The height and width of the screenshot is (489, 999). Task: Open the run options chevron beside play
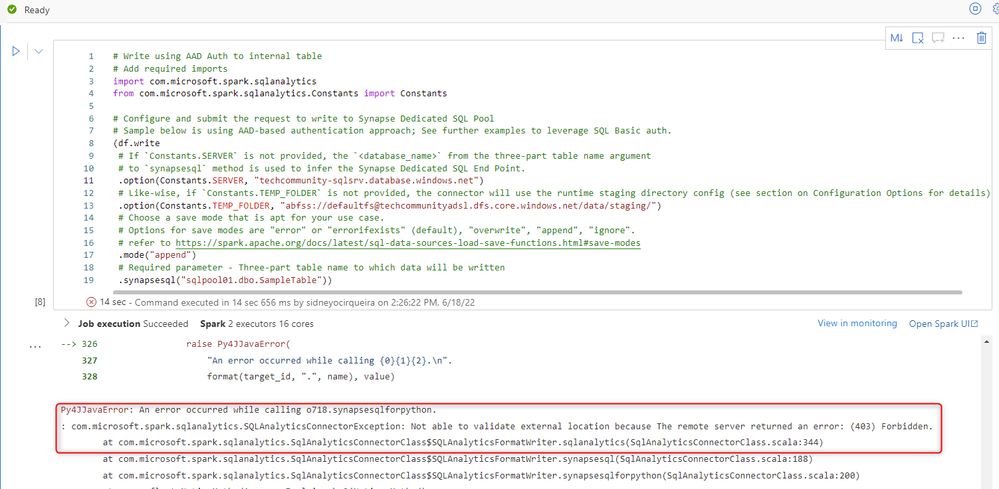[x=38, y=52]
